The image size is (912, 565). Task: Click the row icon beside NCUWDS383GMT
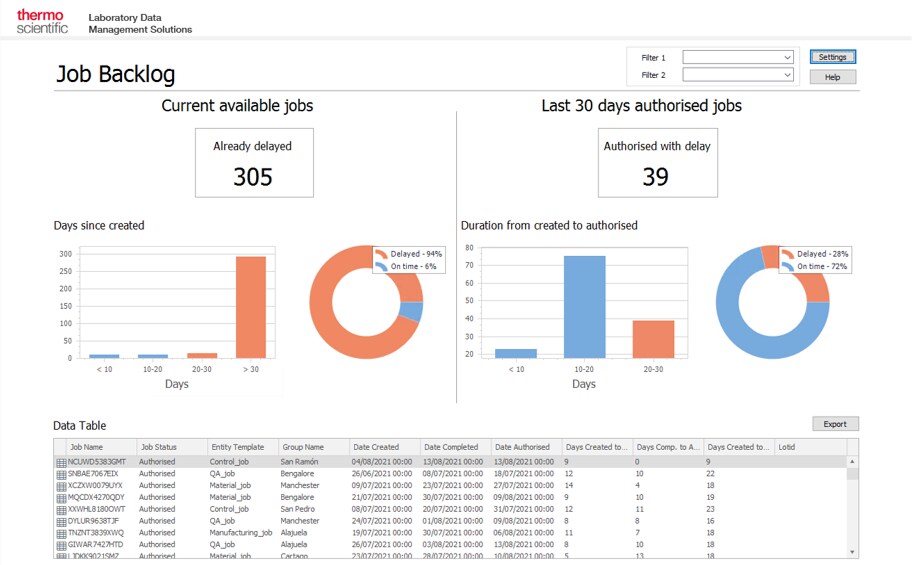61,462
